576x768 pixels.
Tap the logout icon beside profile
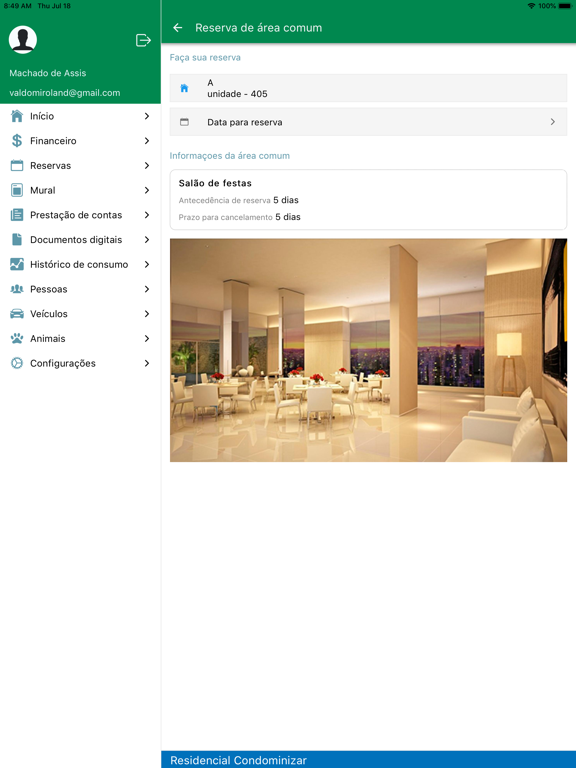[143, 40]
